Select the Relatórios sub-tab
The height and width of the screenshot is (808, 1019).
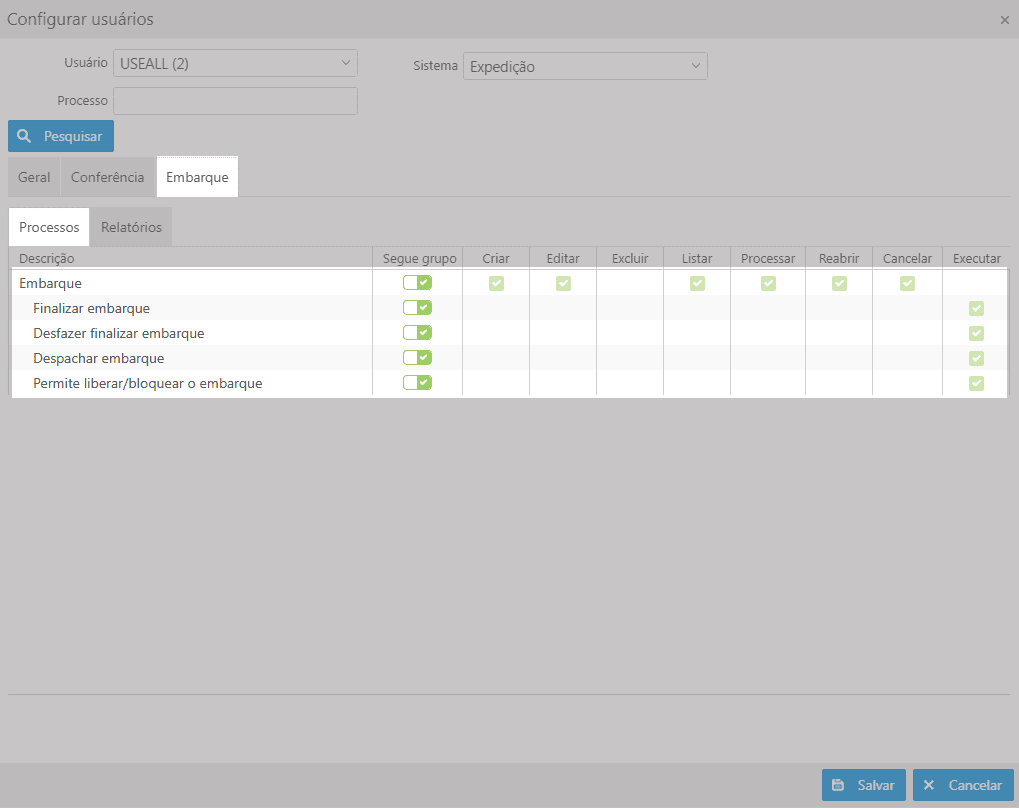tap(131, 227)
